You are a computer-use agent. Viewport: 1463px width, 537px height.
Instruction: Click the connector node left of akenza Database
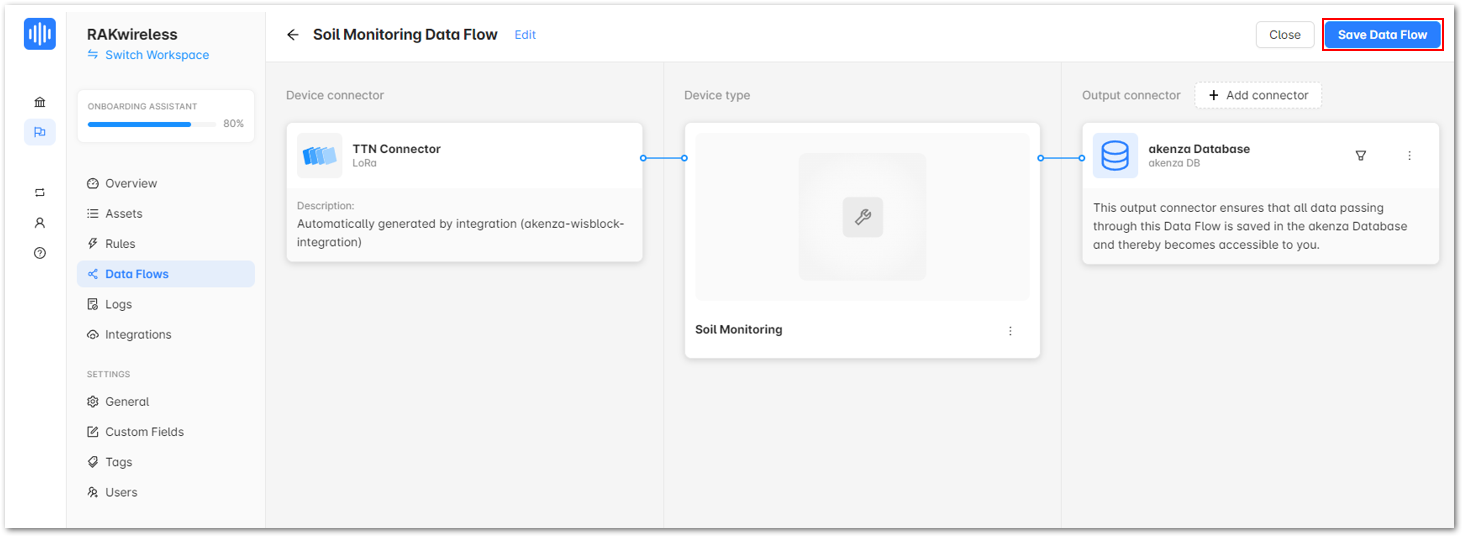point(1082,158)
